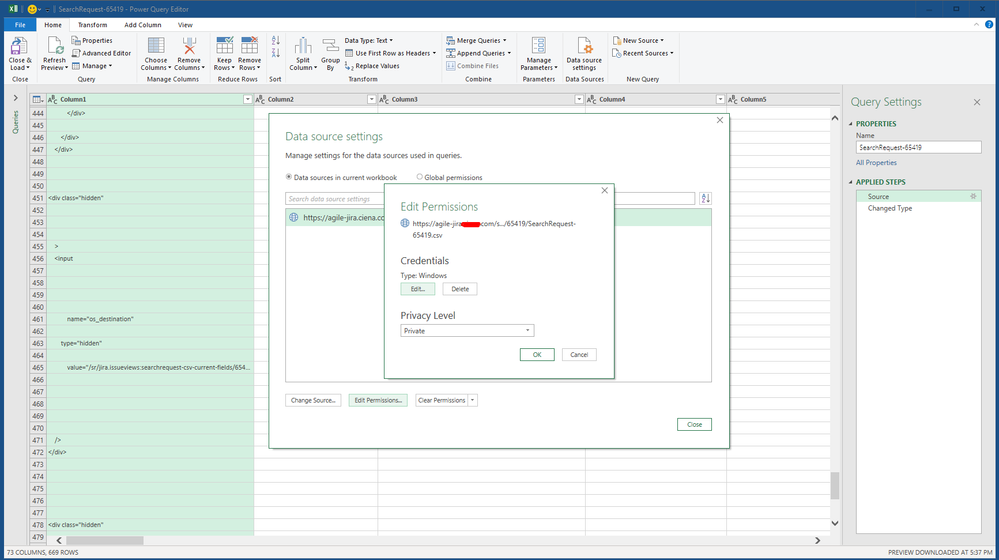The width and height of the screenshot is (999, 560).
Task: Close the Query Settings pane
Action: coord(977,102)
